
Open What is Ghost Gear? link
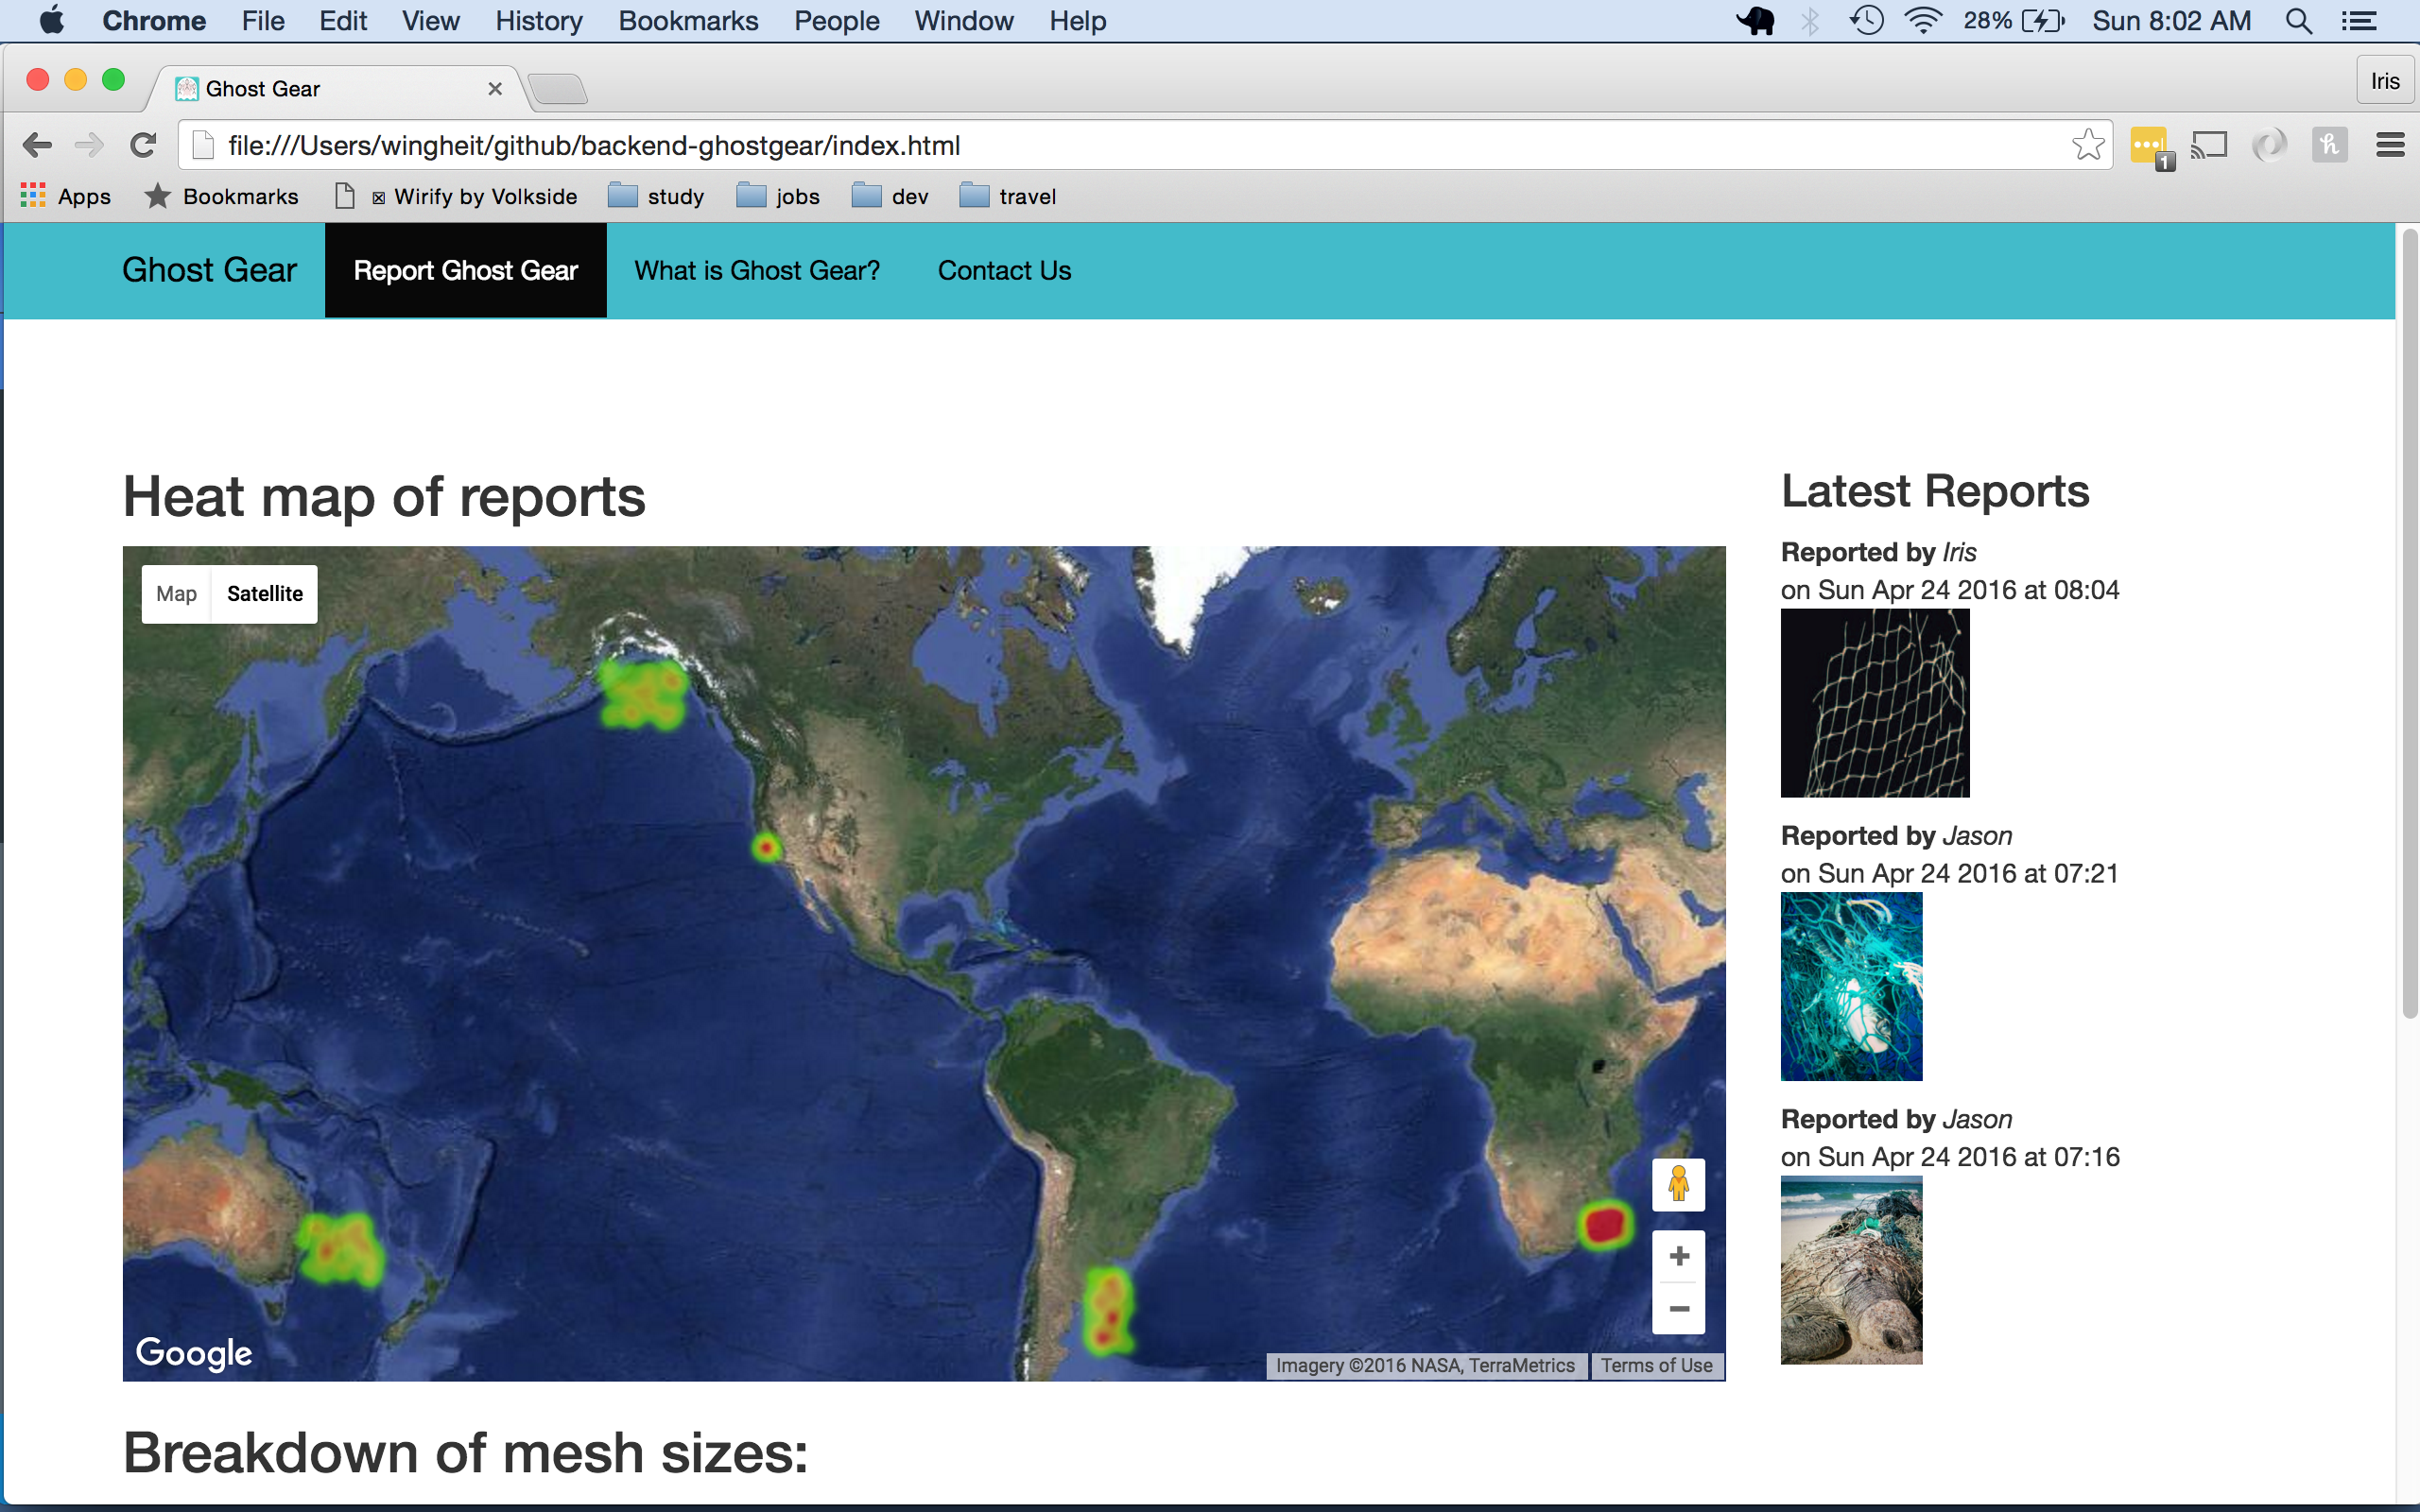tap(757, 270)
